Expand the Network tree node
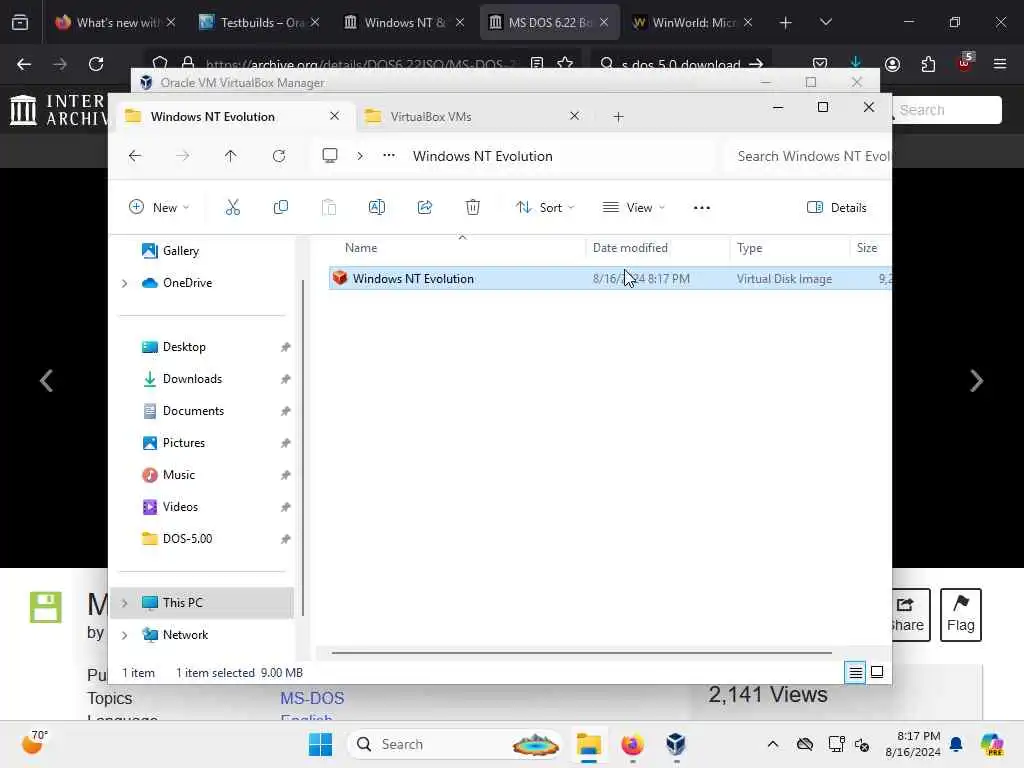The height and width of the screenshot is (768, 1024). [x=125, y=635]
